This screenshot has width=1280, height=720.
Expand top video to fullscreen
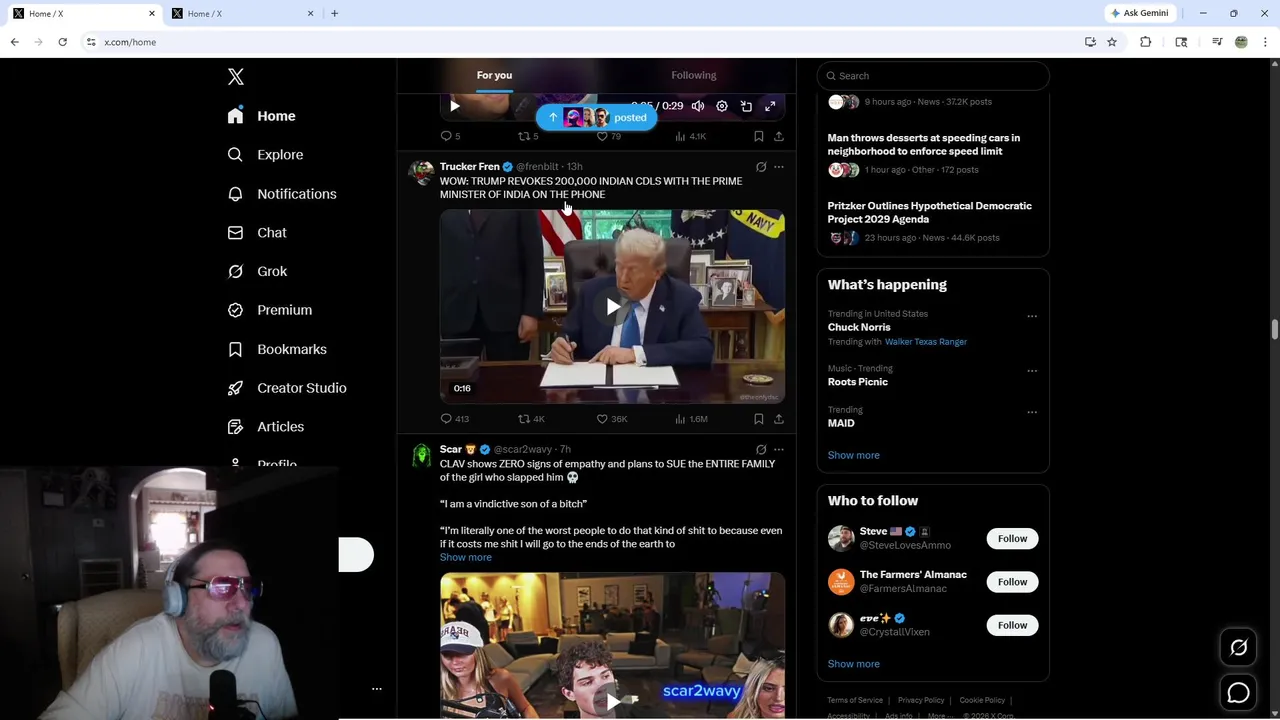click(x=770, y=106)
